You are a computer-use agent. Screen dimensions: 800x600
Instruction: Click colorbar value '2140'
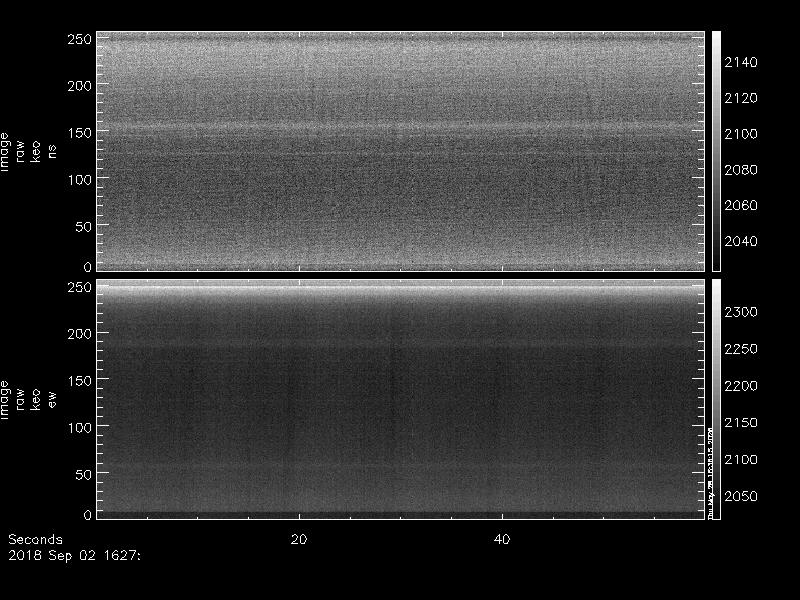tap(741, 62)
